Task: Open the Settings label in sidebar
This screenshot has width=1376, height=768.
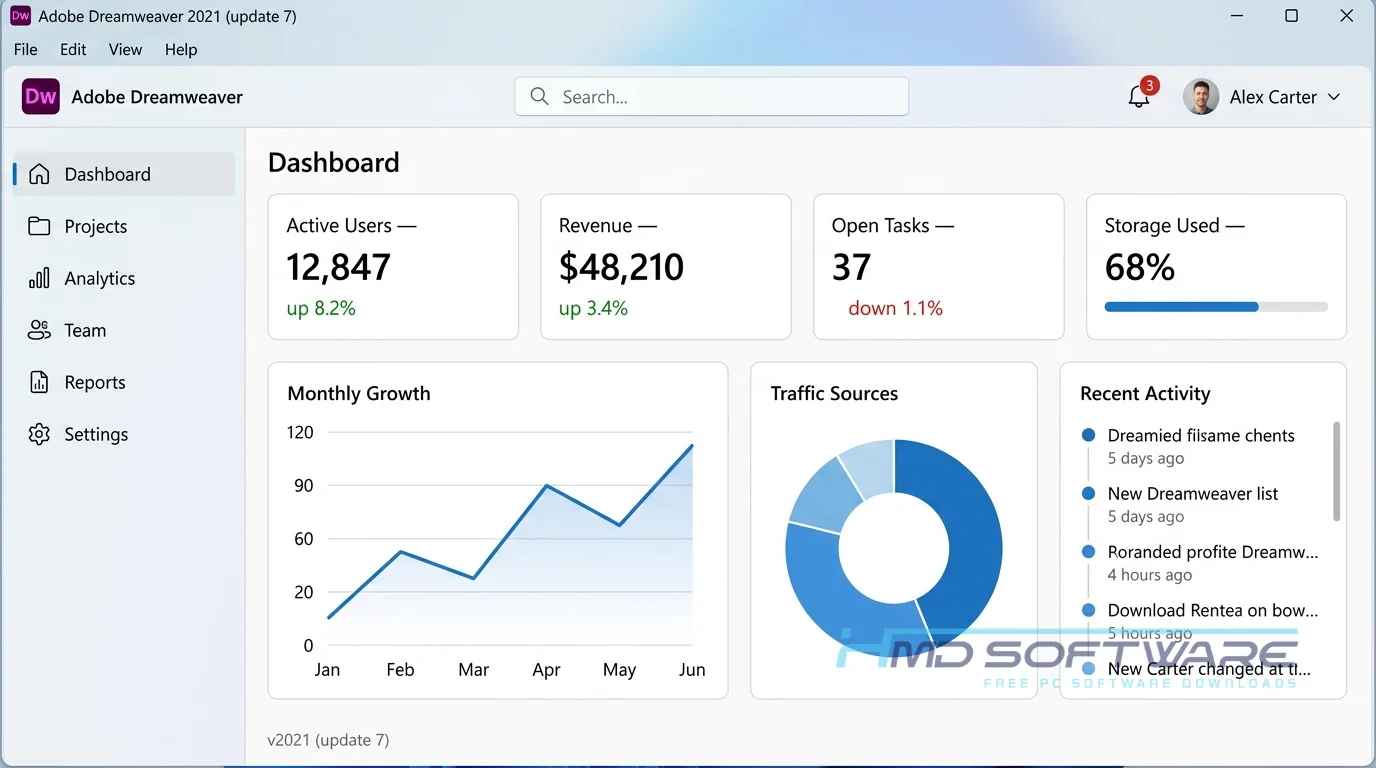Action: click(96, 434)
